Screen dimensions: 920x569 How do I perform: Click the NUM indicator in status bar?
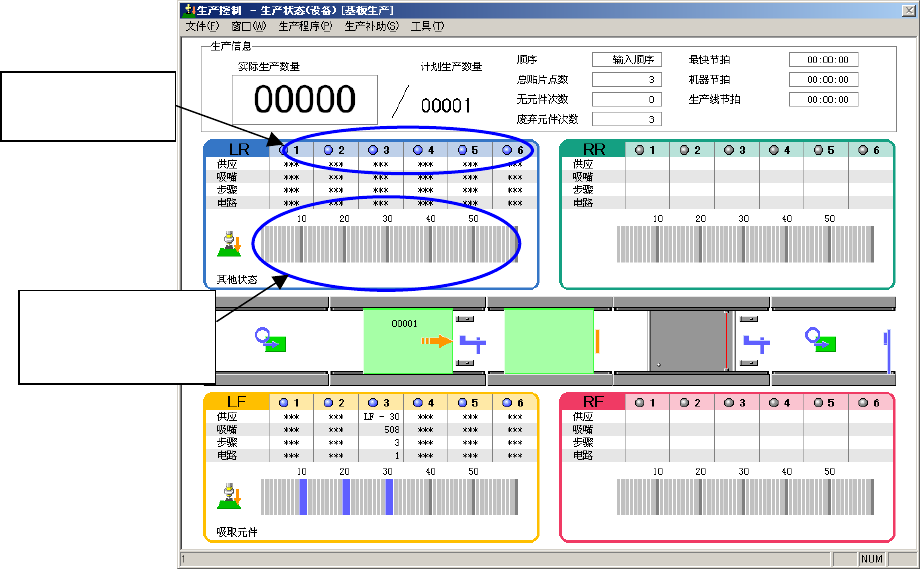pyautogui.click(x=871, y=559)
